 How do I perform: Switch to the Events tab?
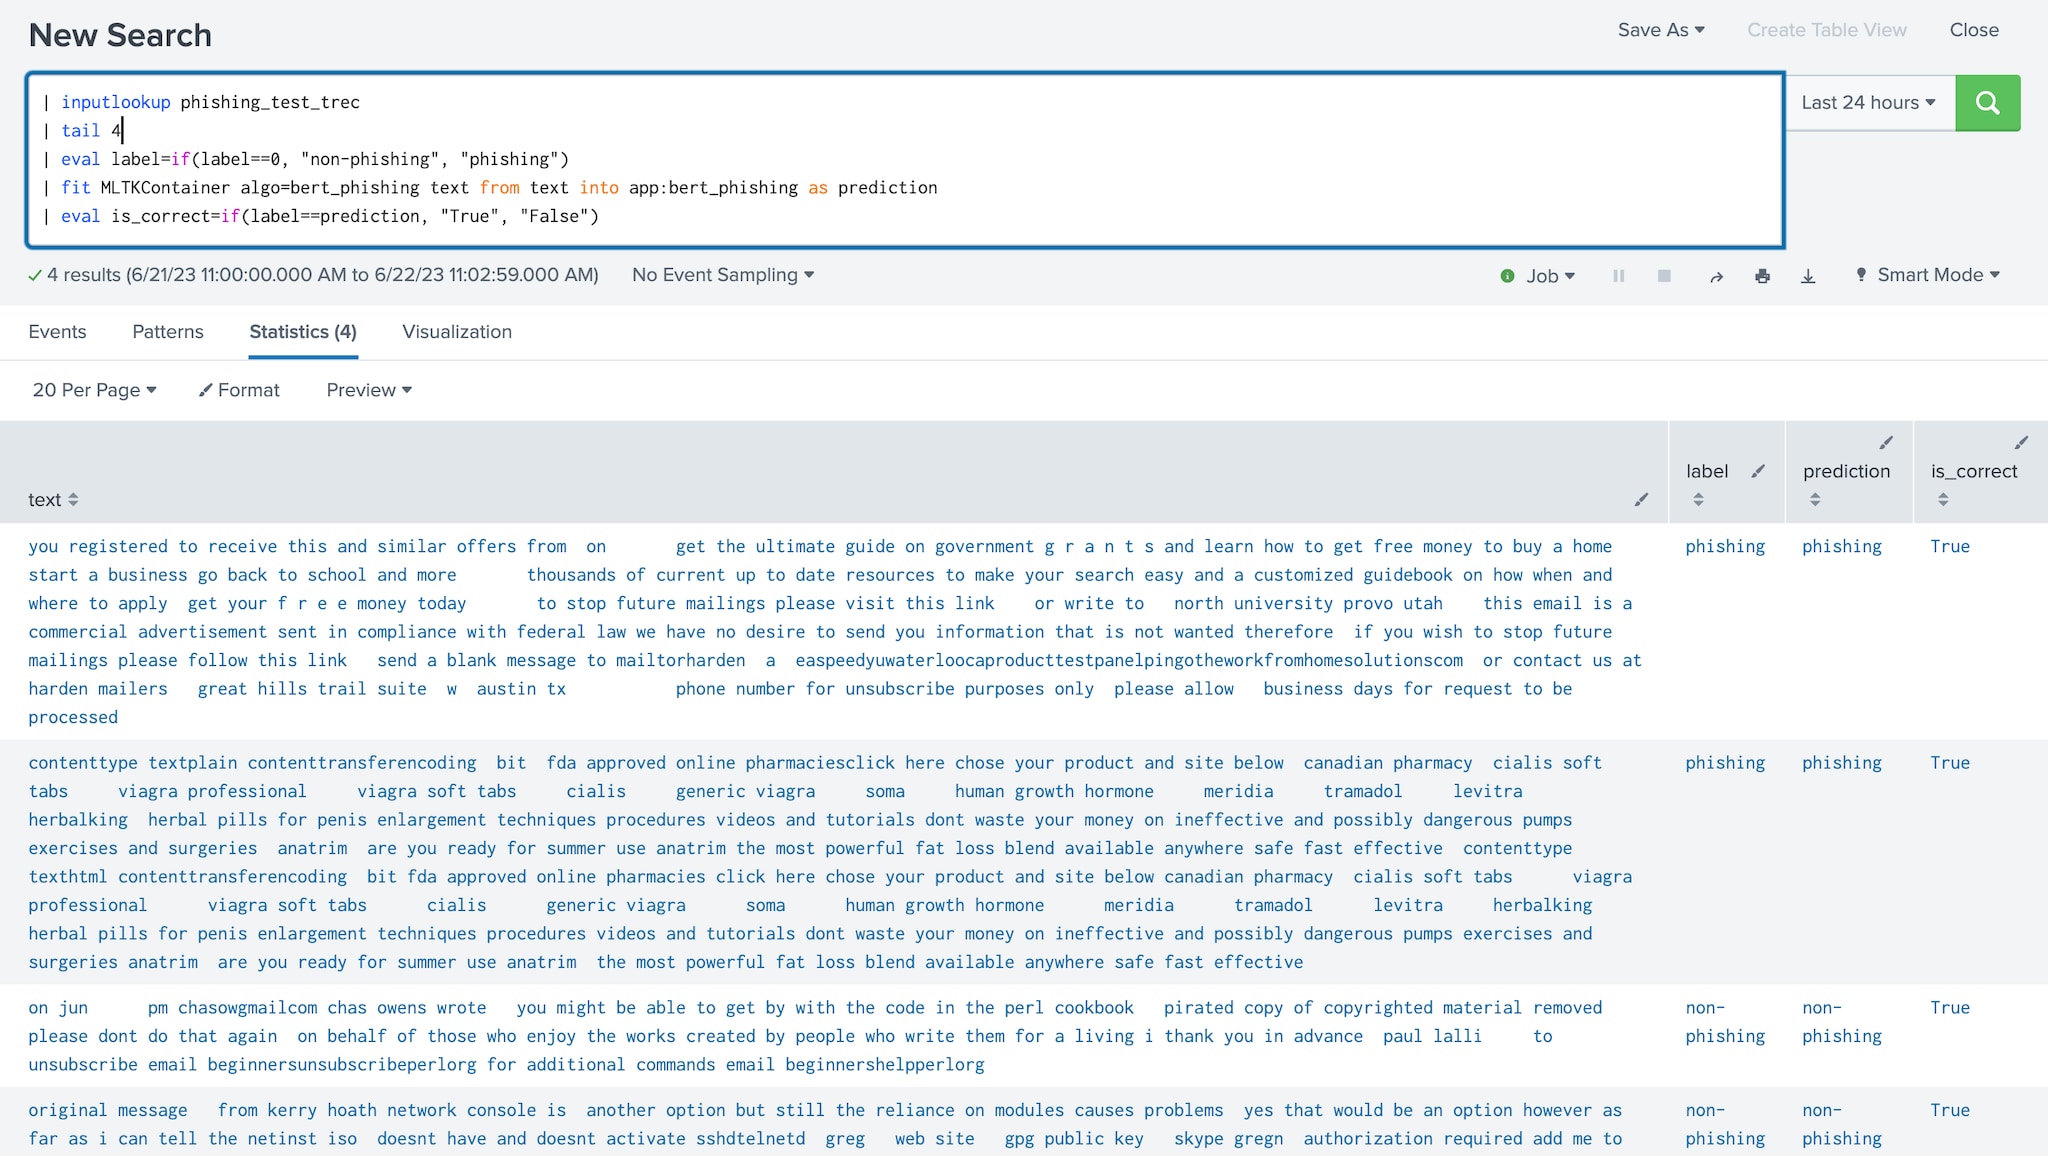click(55, 330)
